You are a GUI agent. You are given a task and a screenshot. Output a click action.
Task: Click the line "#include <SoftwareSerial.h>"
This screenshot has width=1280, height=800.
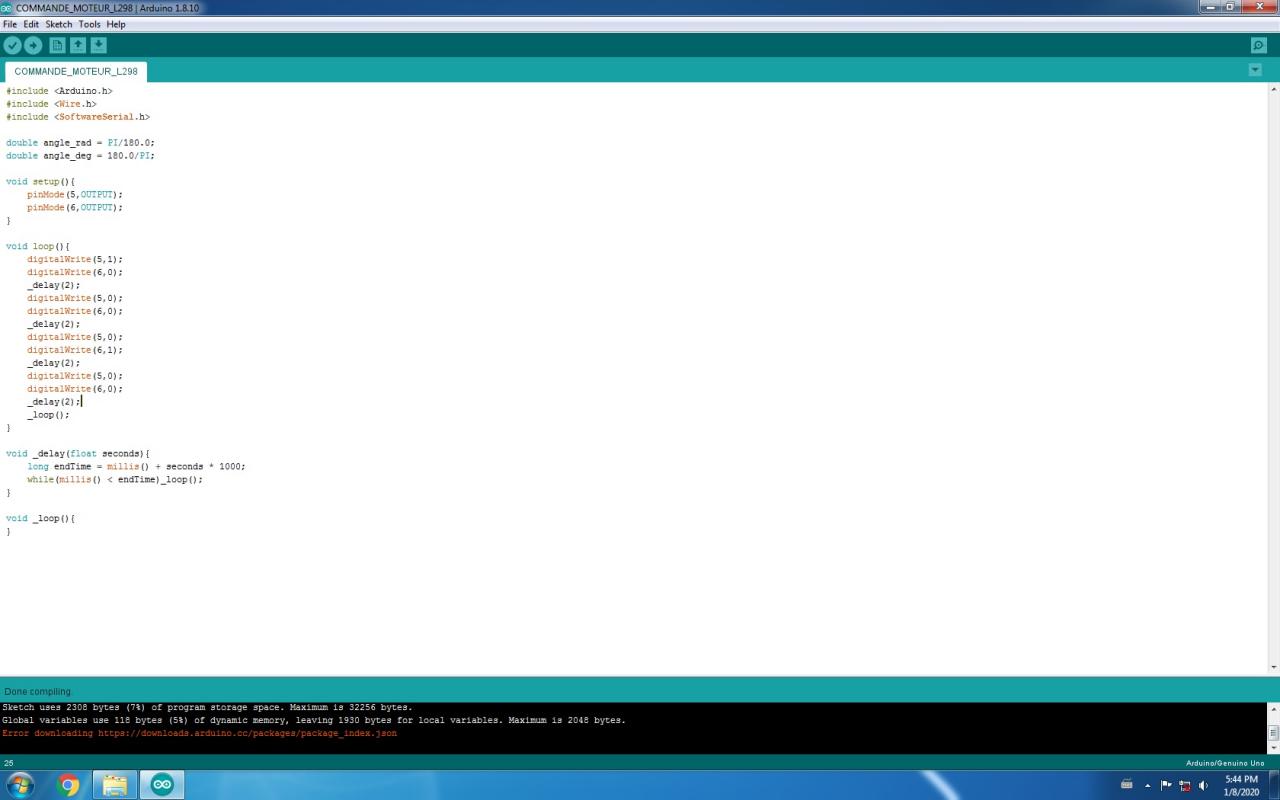pos(78,117)
